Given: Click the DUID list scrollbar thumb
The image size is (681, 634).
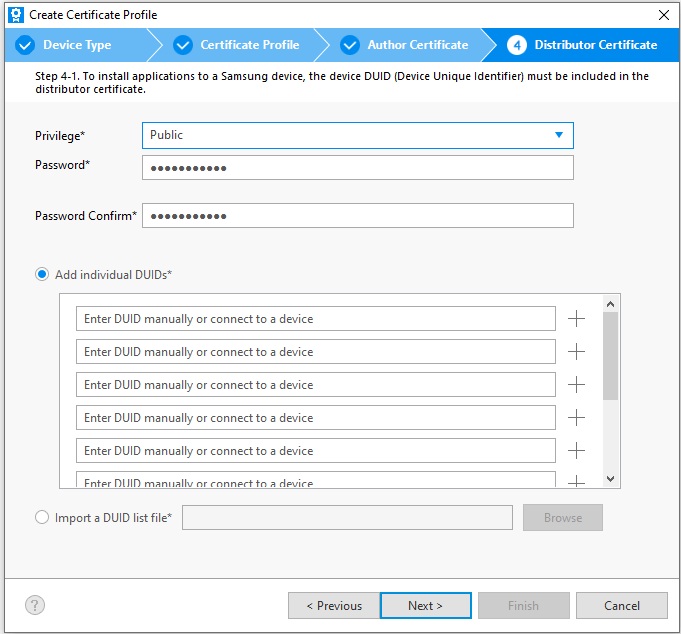Looking at the screenshot, I should coord(610,355).
